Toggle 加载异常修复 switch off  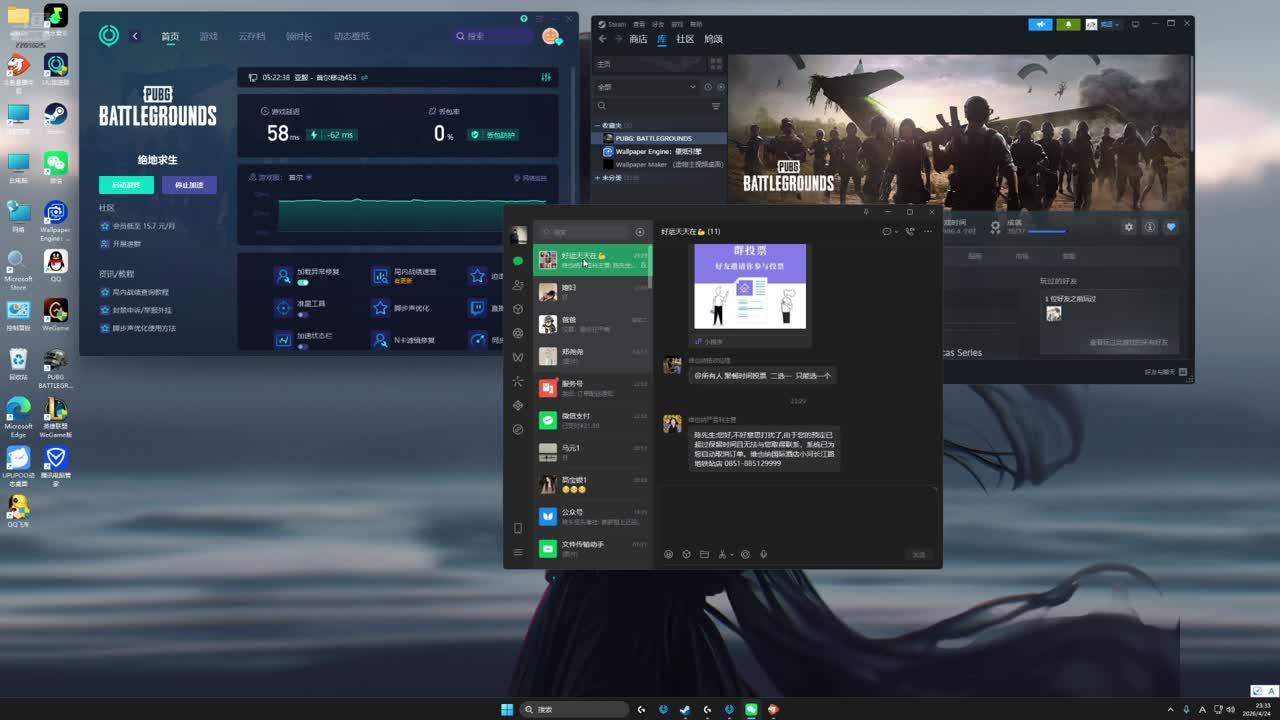[x=303, y=283]
